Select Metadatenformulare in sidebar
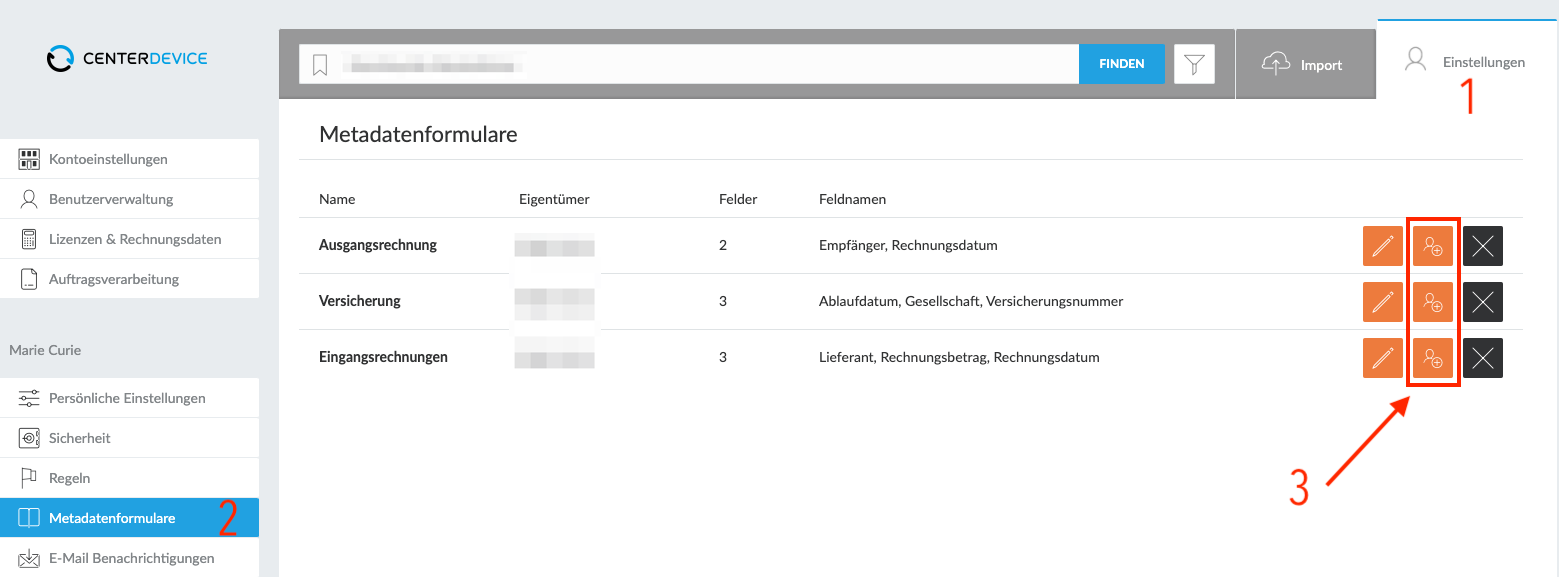This screenshot has height=577, width=1559. tap(130, 518)
